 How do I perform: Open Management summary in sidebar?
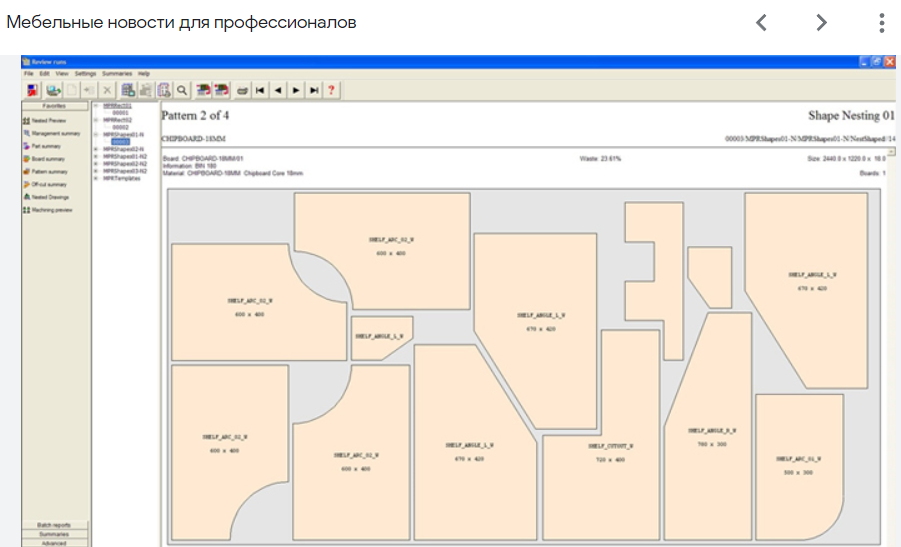click(x=52, y=133)
